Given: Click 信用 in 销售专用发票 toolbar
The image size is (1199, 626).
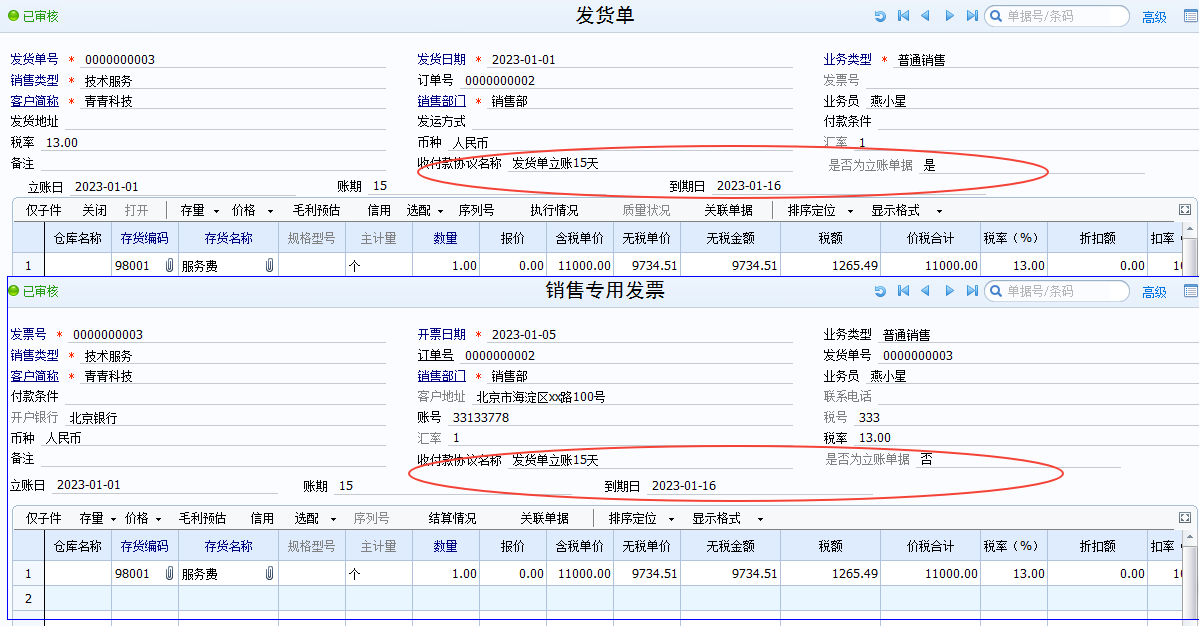Looking at the screenshot, I should point(262,518).
